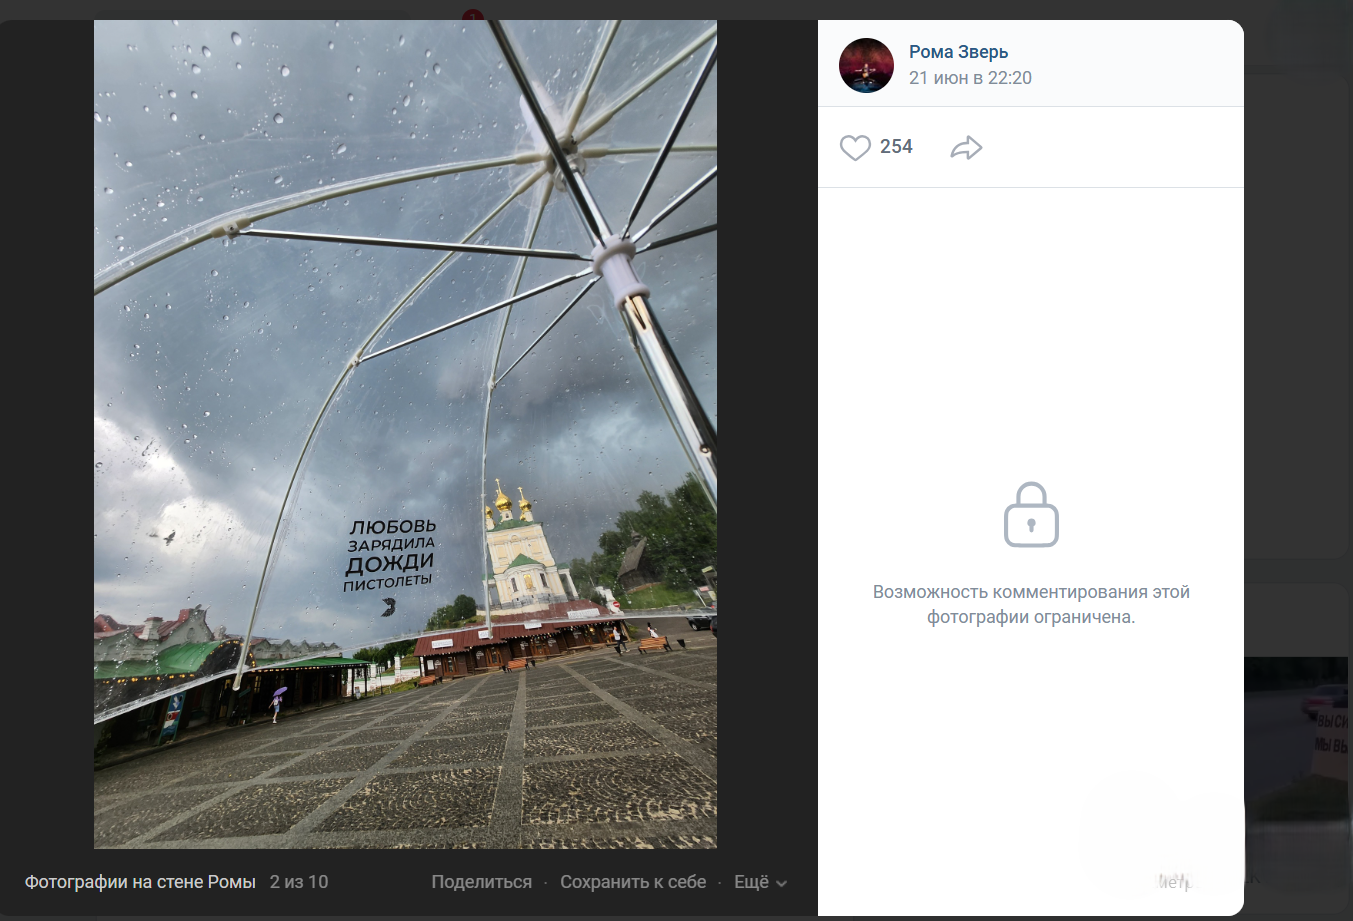This screenshot has height=921, width=1353.
Task: Click the photo counter 2 из 10
Action: 299,882
